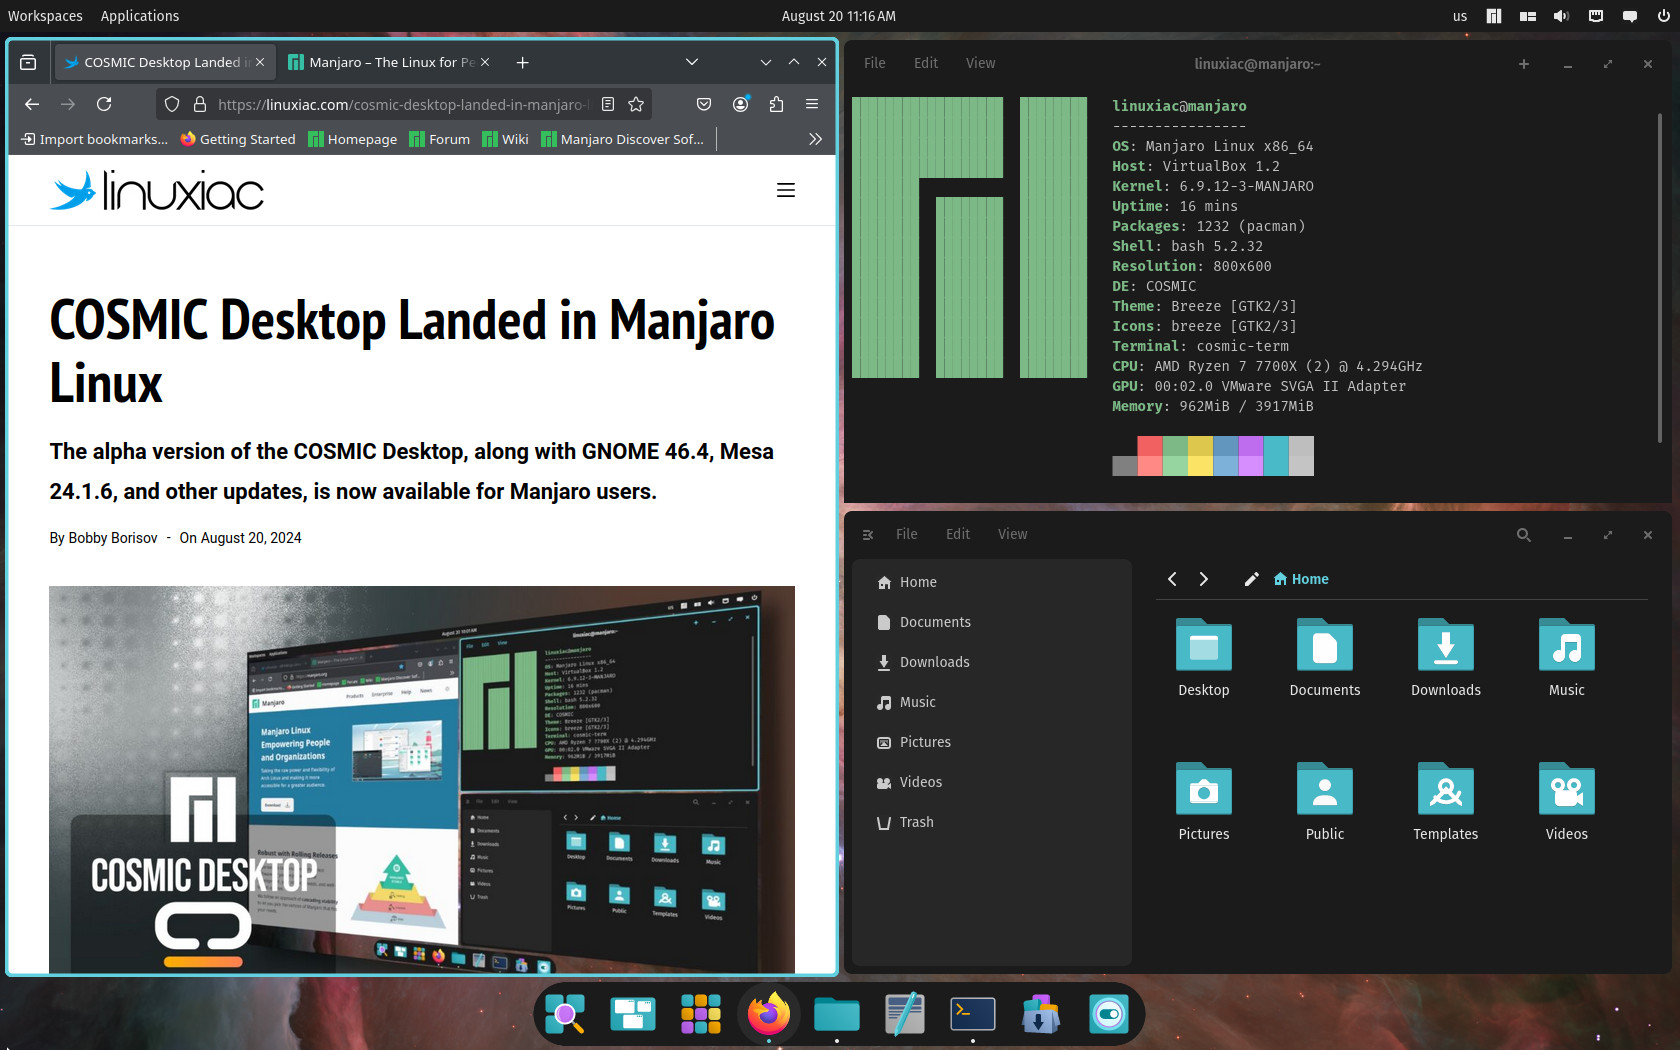This screenshot has width=1680, height=1050.
Task: Select Trash in file manager sidebar
Action: 992,822
